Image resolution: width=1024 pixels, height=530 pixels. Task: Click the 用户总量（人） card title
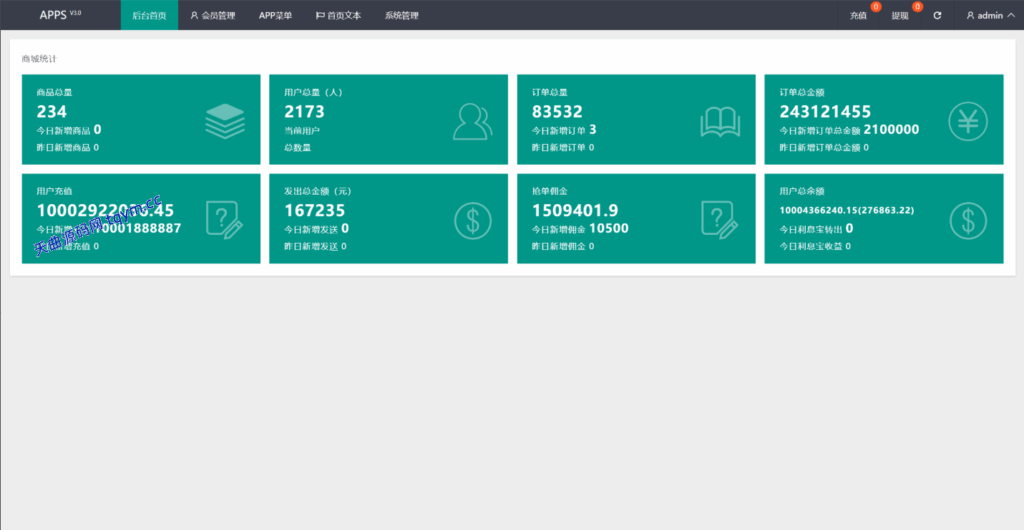click(313, 93)
